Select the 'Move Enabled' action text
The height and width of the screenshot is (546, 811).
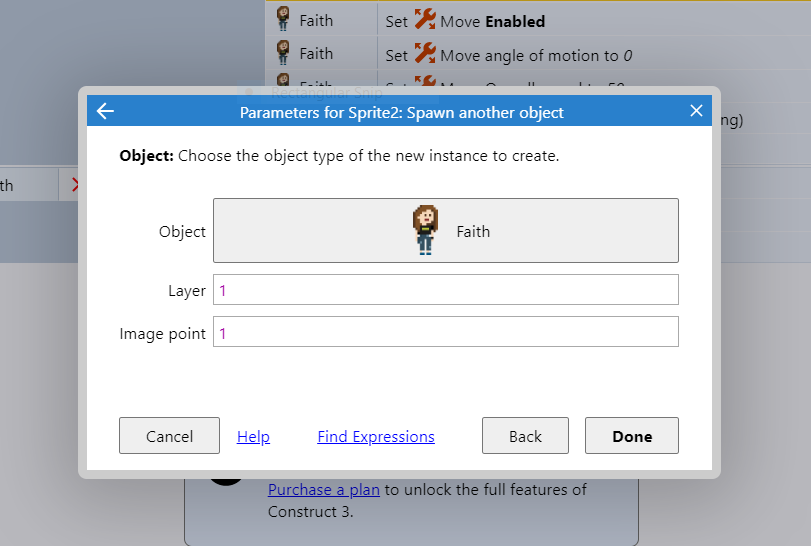tap(493, 21)
